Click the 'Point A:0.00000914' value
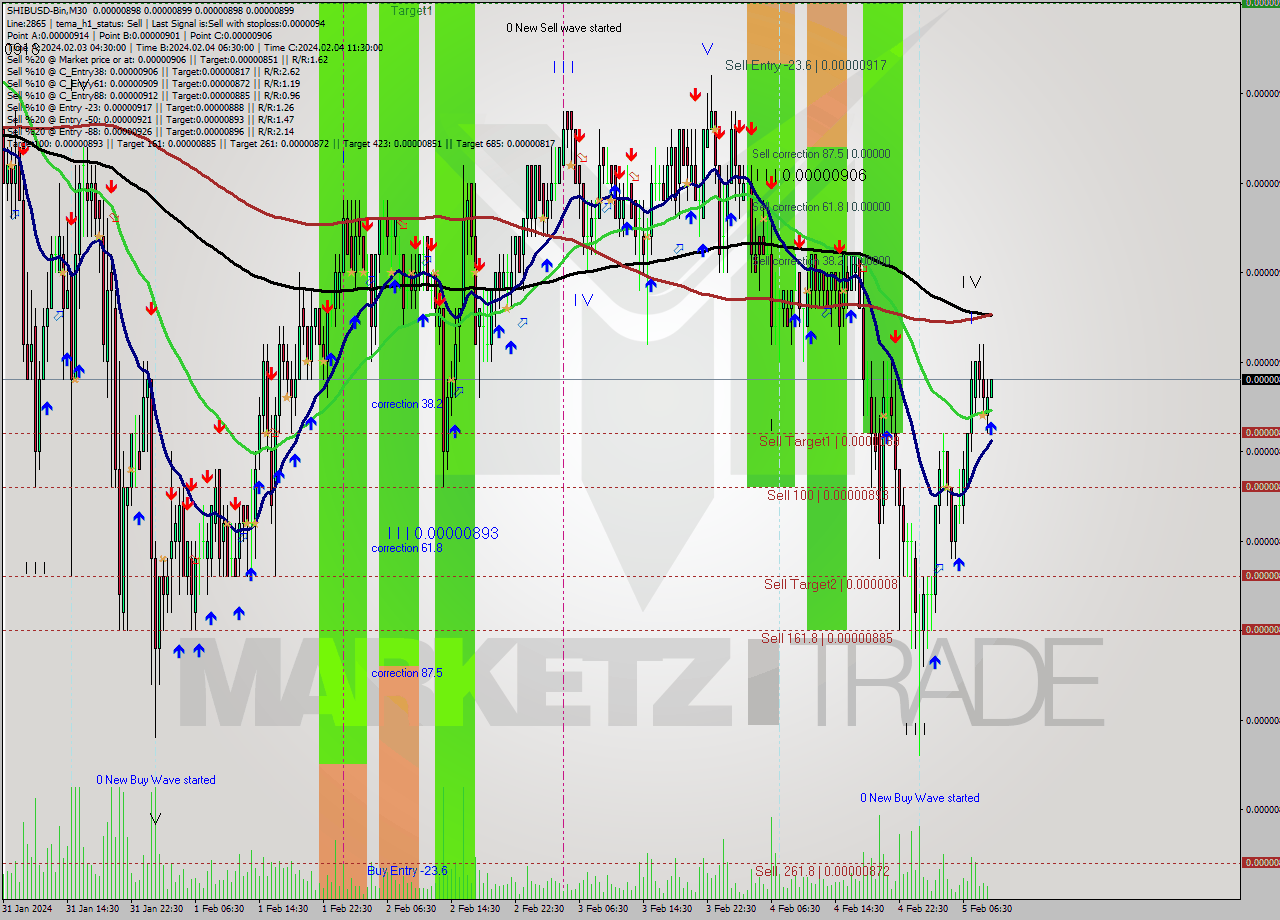 click(48, 35)
